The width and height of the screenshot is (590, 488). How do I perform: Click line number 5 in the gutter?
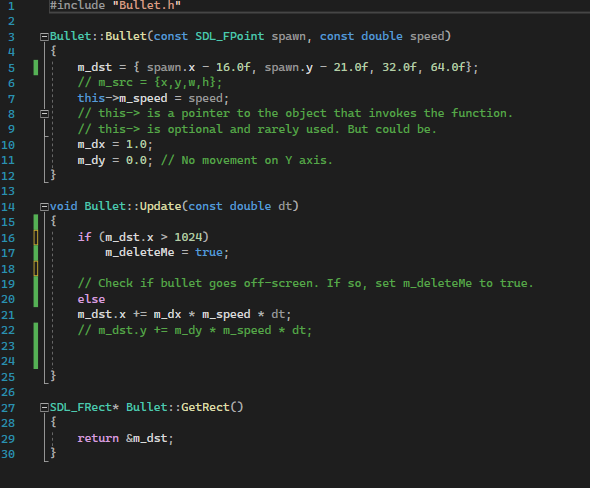click(11, 68)
